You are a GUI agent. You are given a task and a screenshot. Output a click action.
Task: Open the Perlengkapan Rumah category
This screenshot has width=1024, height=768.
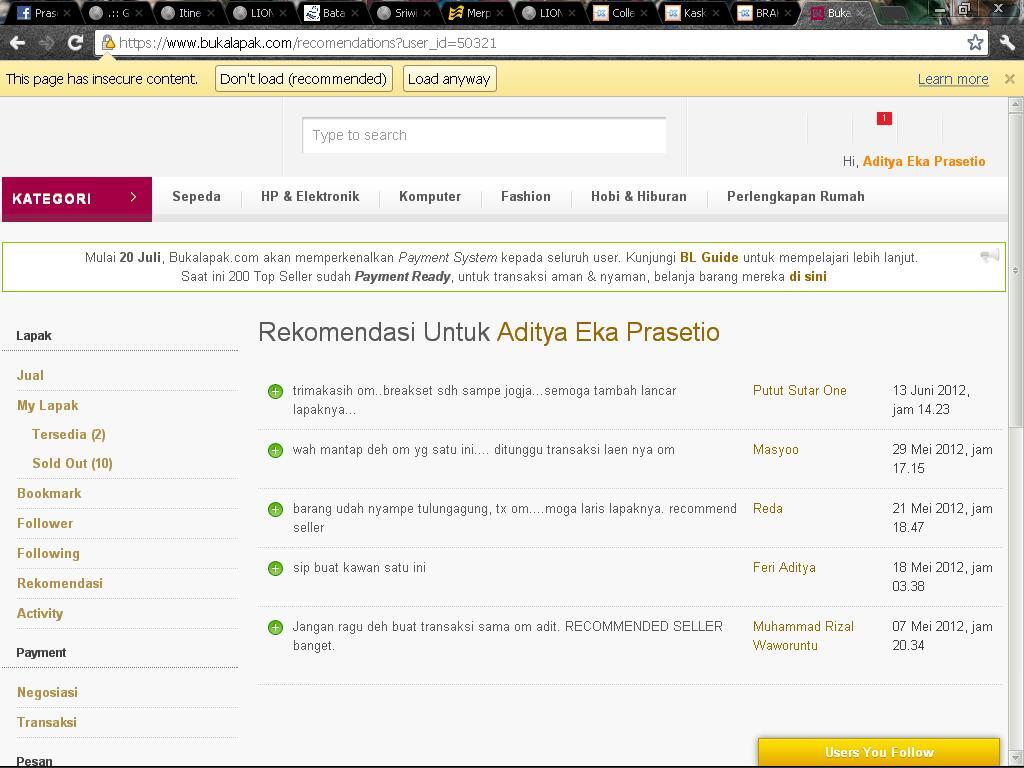[x=795, y=197]
